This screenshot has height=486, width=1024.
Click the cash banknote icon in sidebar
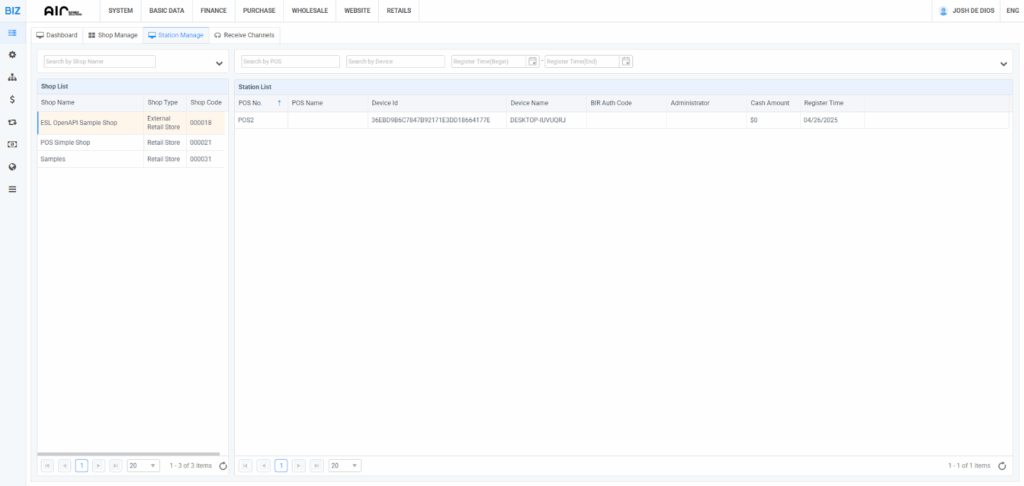click(12, 144)
